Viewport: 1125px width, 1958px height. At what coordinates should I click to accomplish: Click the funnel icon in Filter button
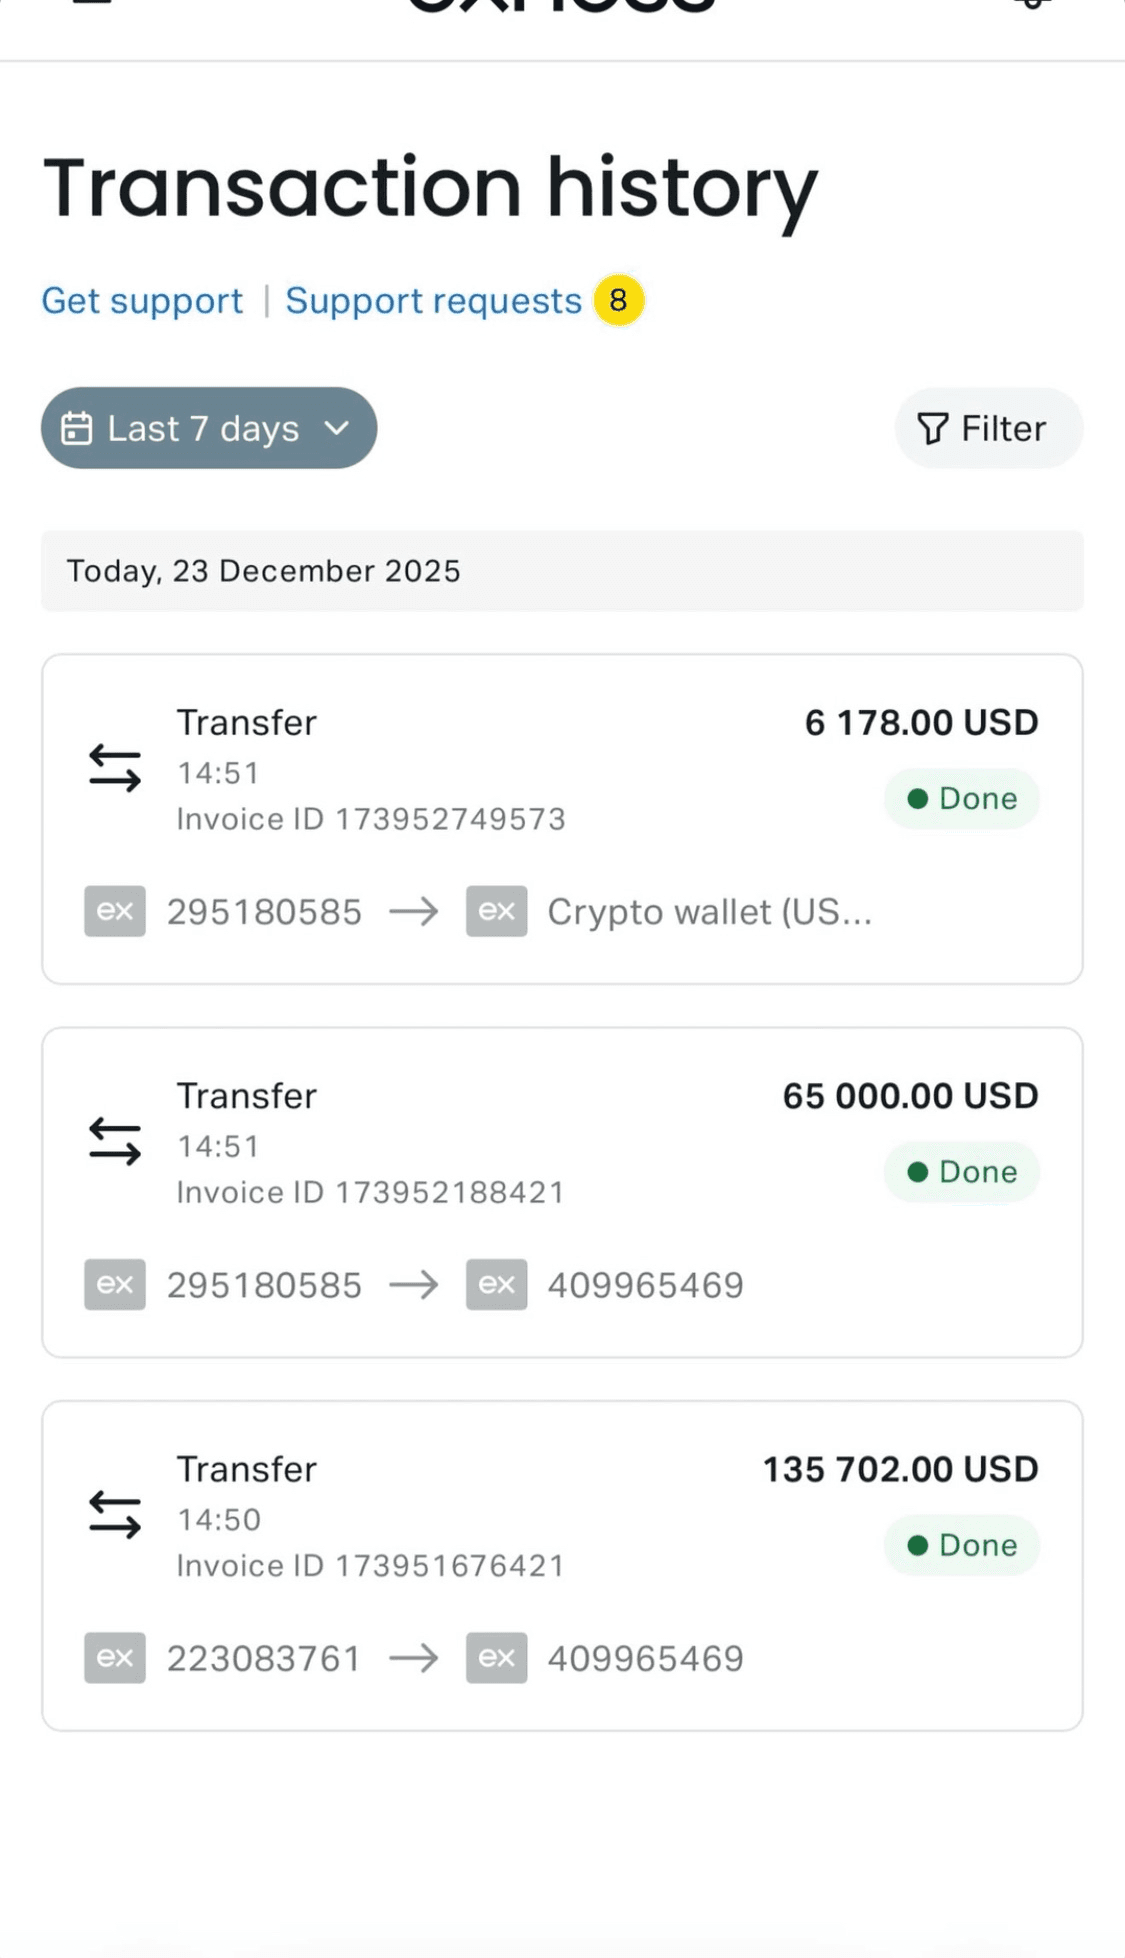(x=932, y=429)
